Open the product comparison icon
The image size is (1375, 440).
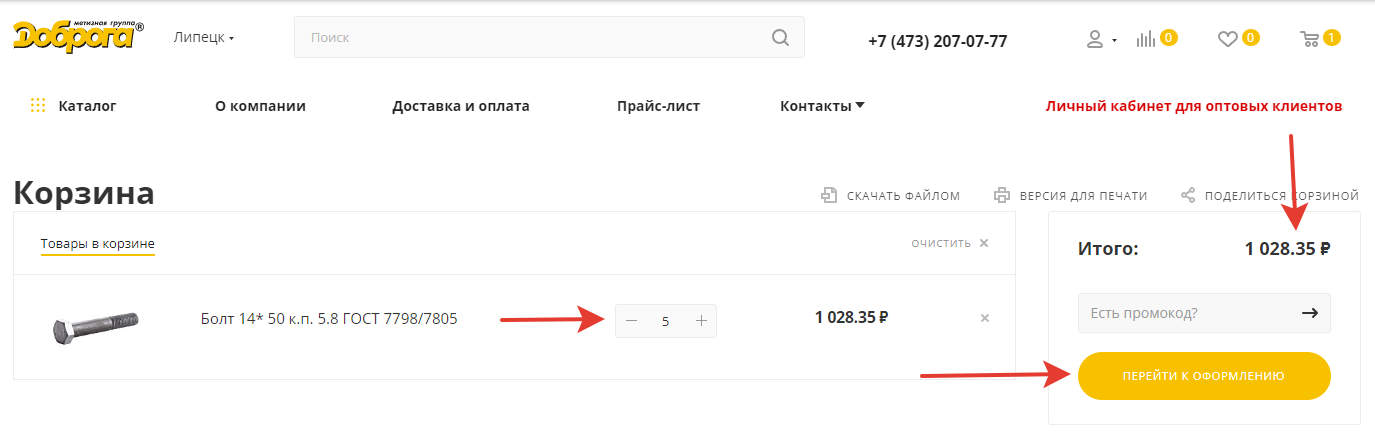coord(1146,40)
